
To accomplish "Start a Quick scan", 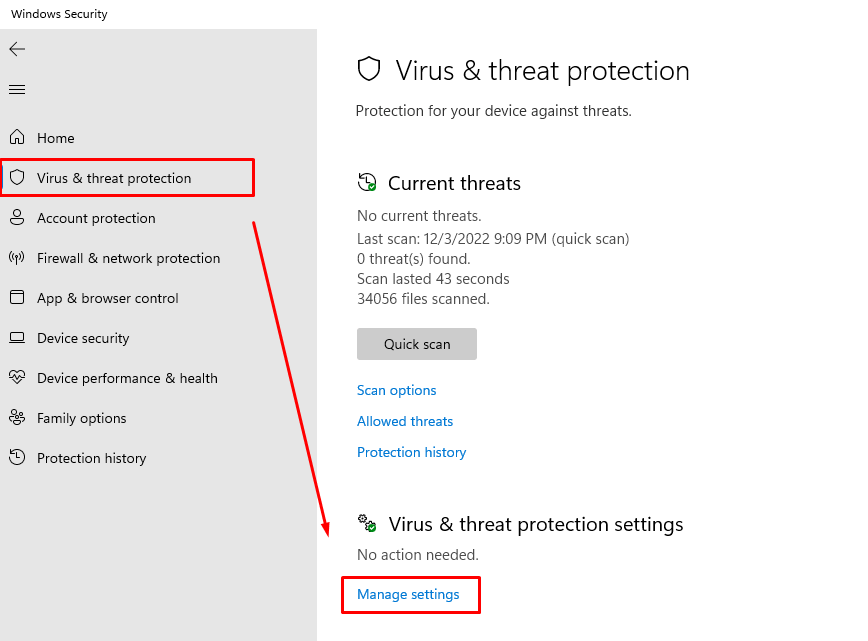I will 417,344.
